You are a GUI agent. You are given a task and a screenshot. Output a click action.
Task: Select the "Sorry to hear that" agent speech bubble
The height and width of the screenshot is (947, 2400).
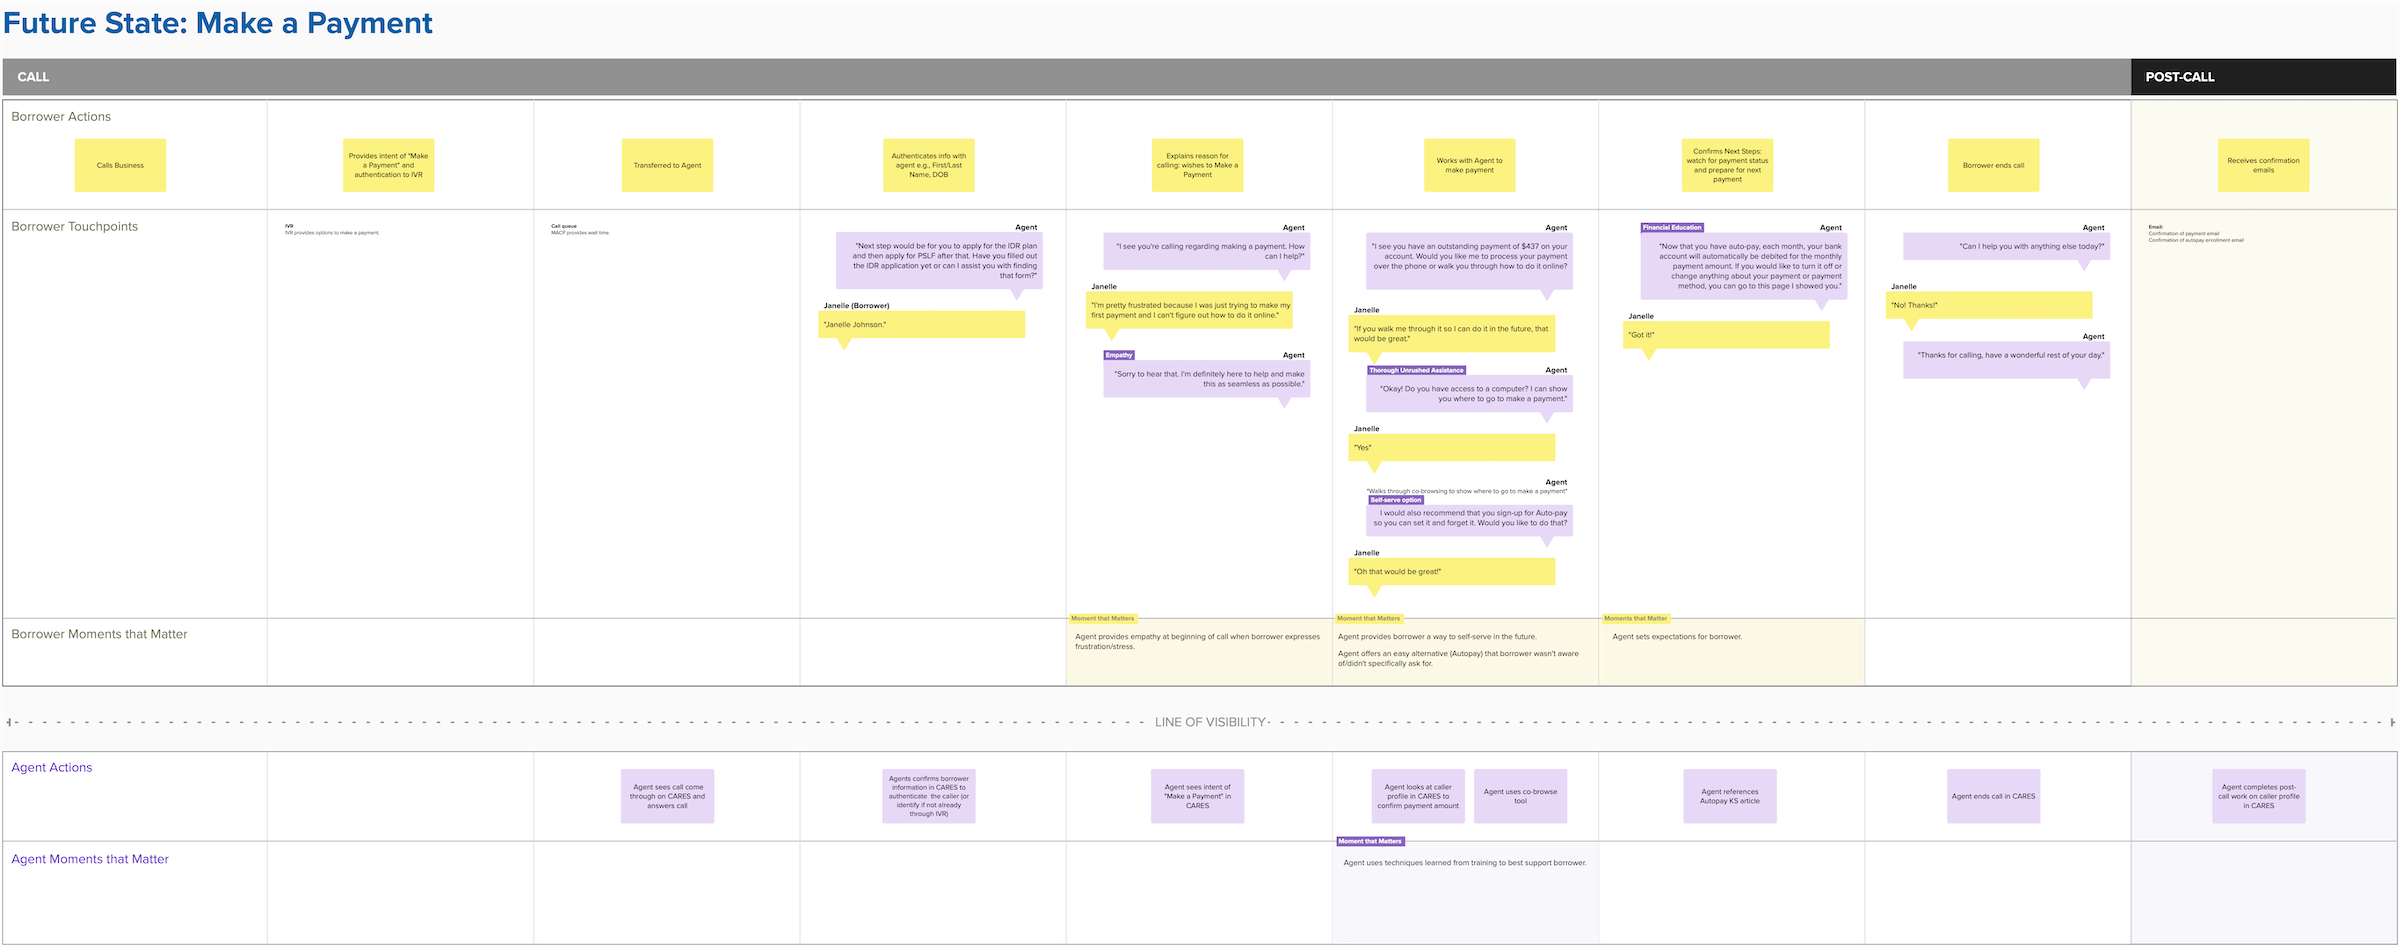(x=1207, y=379)
